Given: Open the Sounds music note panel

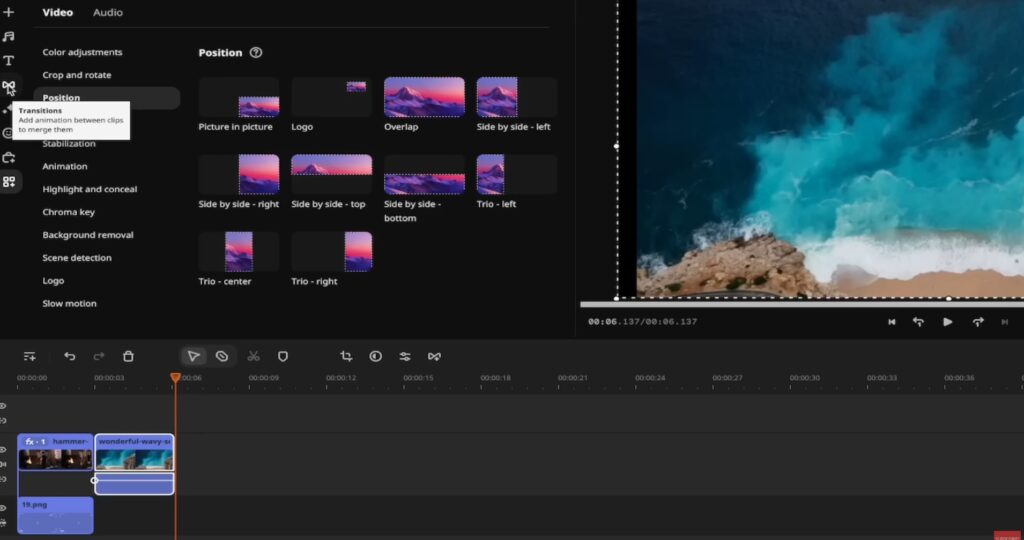Looking at the screenshot, I should tap(9, 36).
